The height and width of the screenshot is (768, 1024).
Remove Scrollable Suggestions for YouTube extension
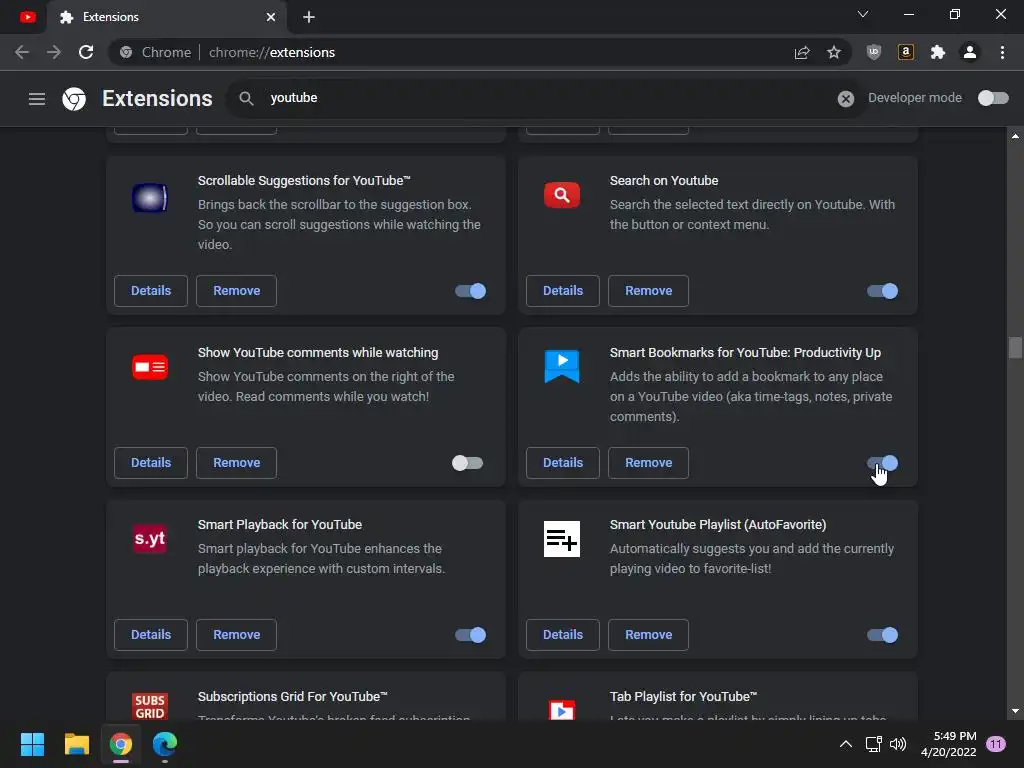tap(236, 291)
